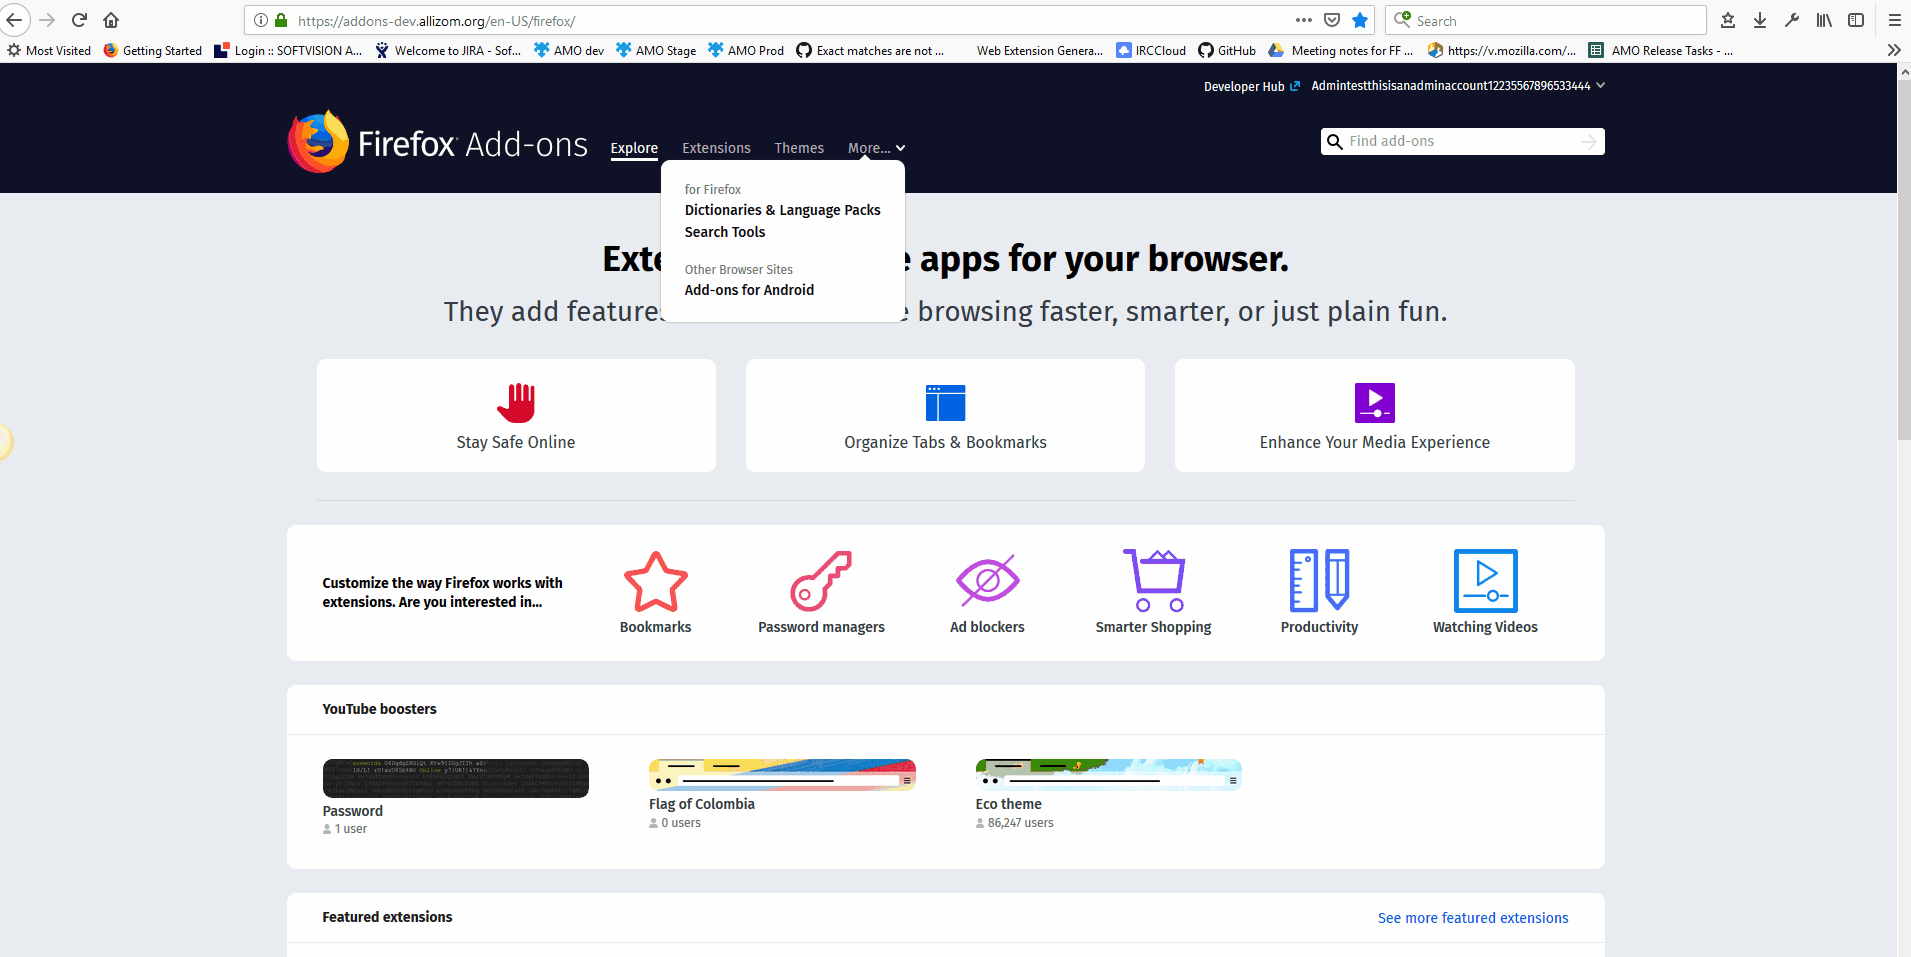Open the Stay Safe Online card

[x=516, y=415]
